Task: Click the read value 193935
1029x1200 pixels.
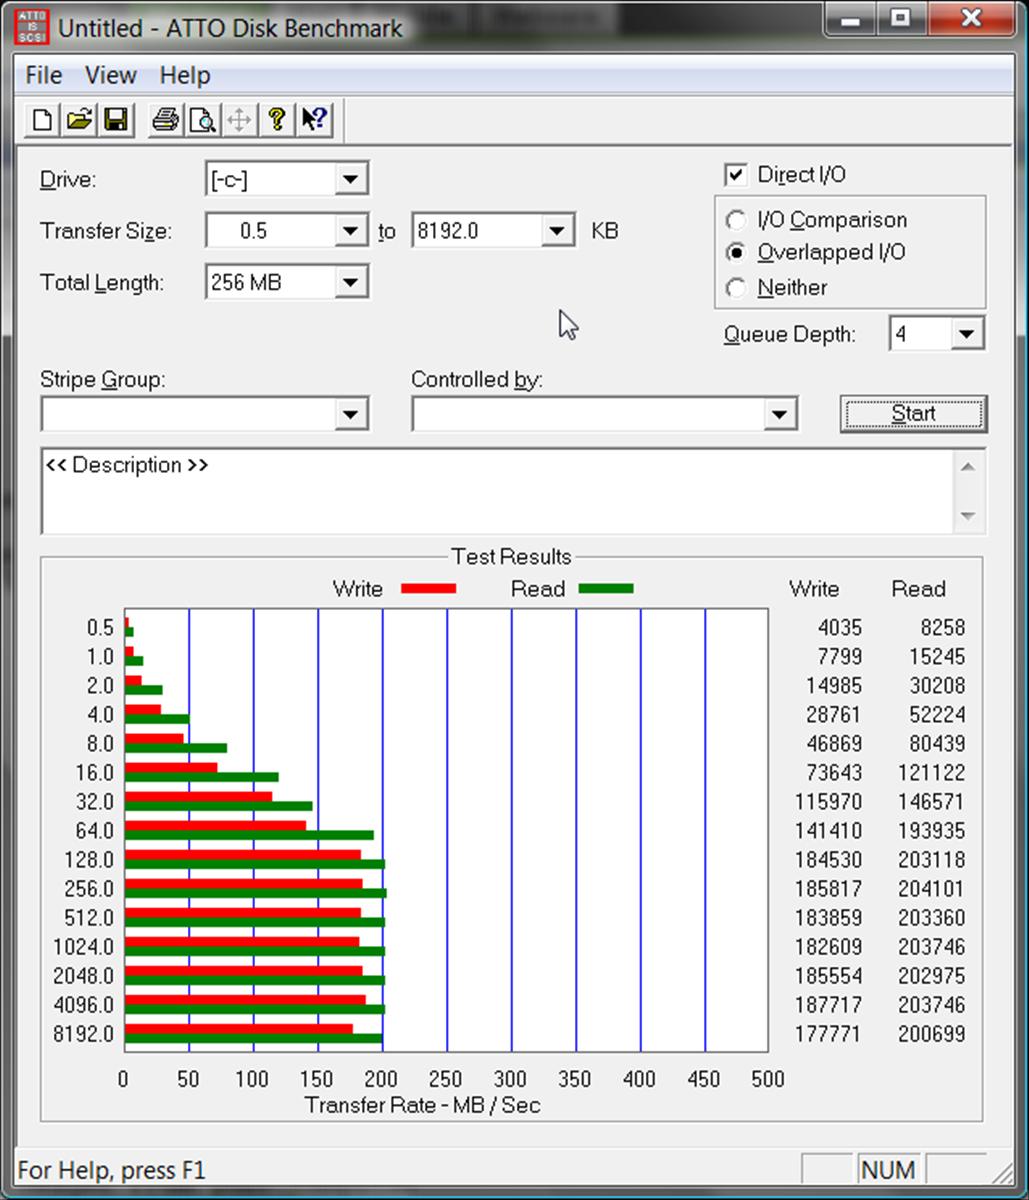Action: (x=932, y=831)
